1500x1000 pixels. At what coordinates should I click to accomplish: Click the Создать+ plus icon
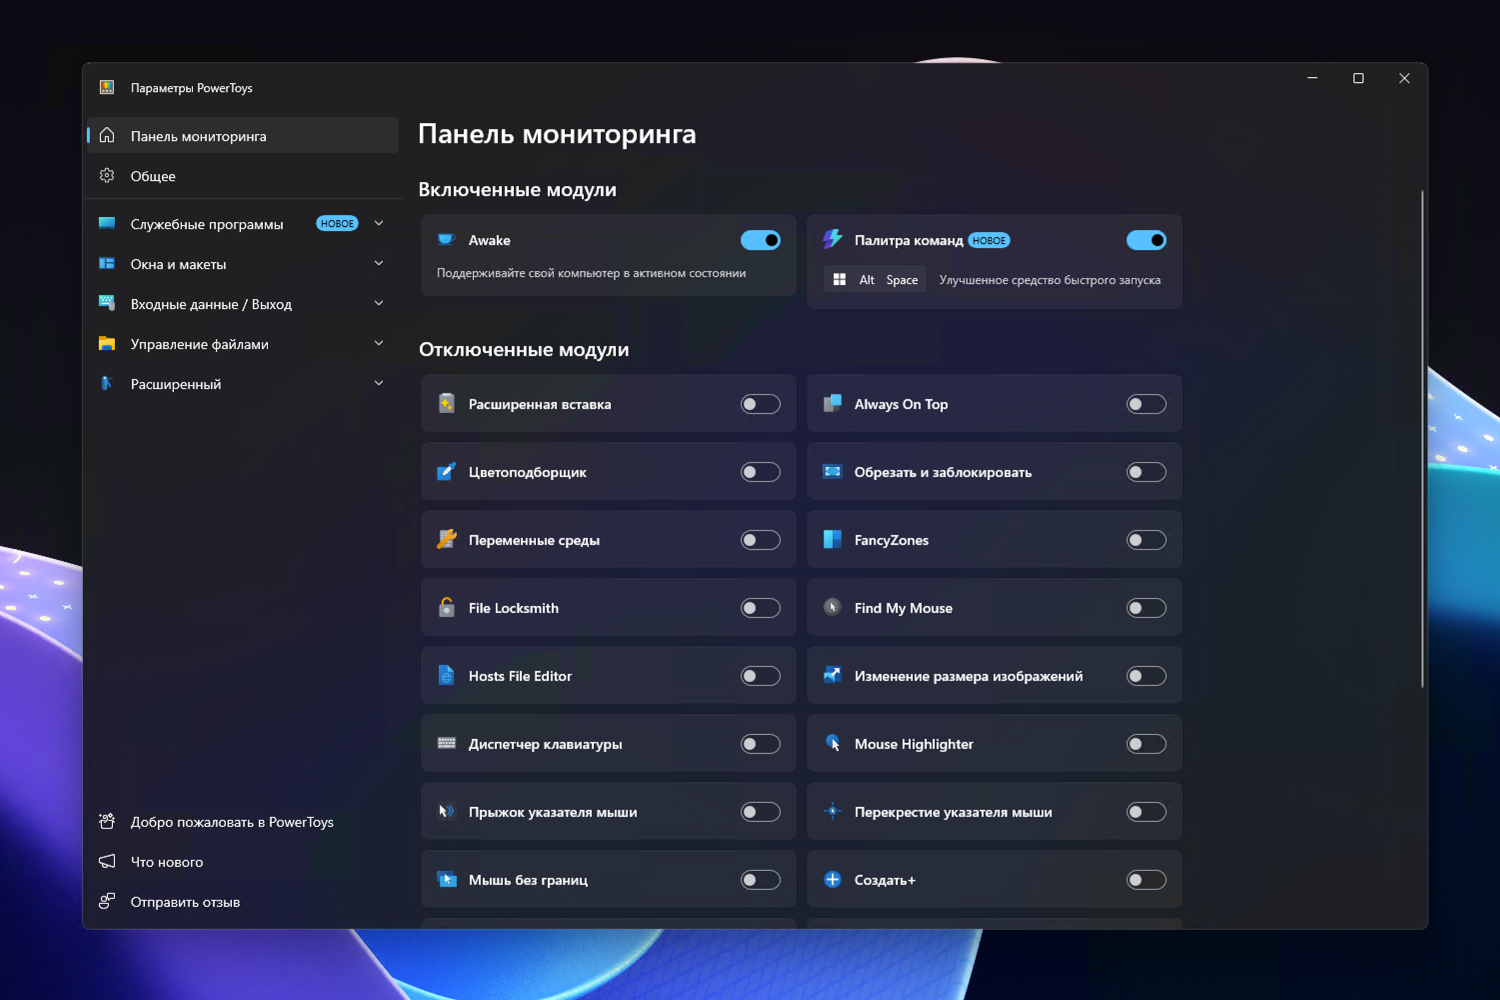(832, 880)
